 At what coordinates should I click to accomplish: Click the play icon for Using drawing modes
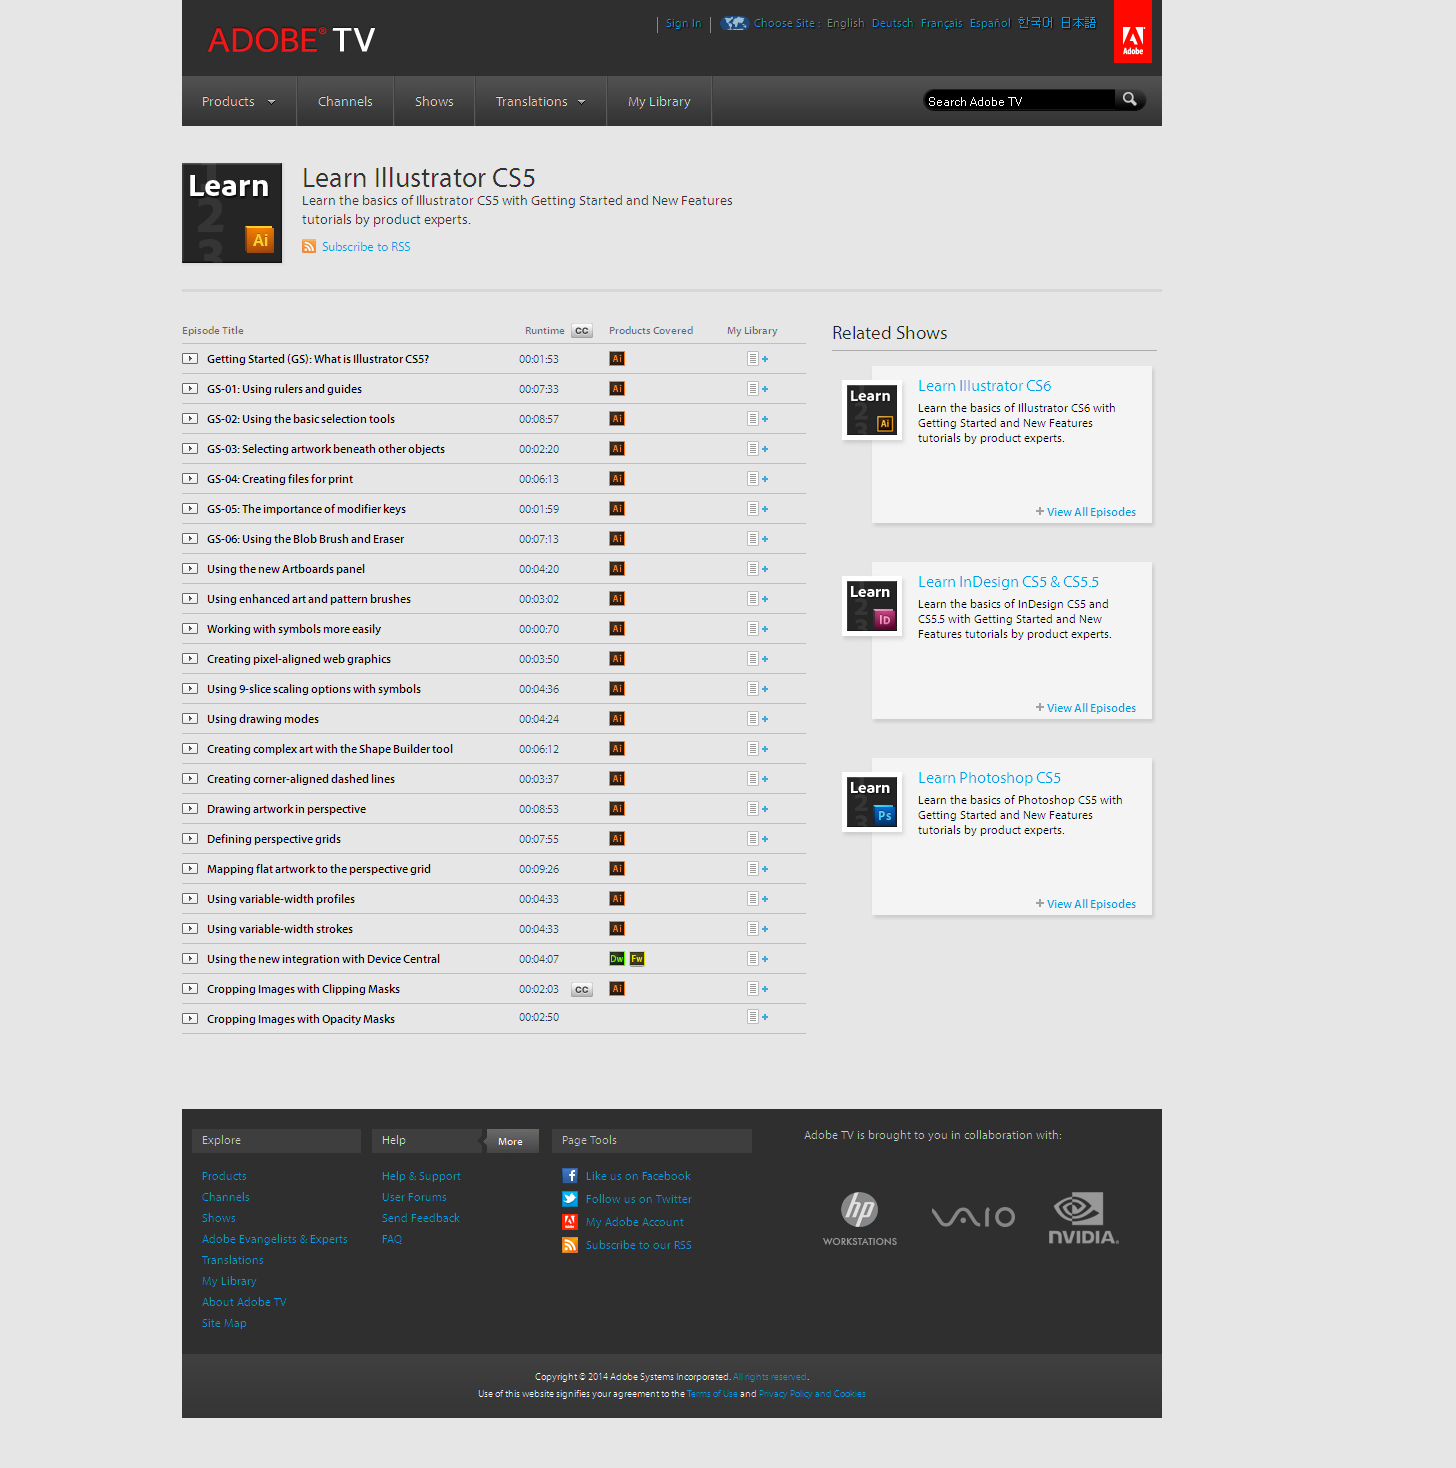190,718
